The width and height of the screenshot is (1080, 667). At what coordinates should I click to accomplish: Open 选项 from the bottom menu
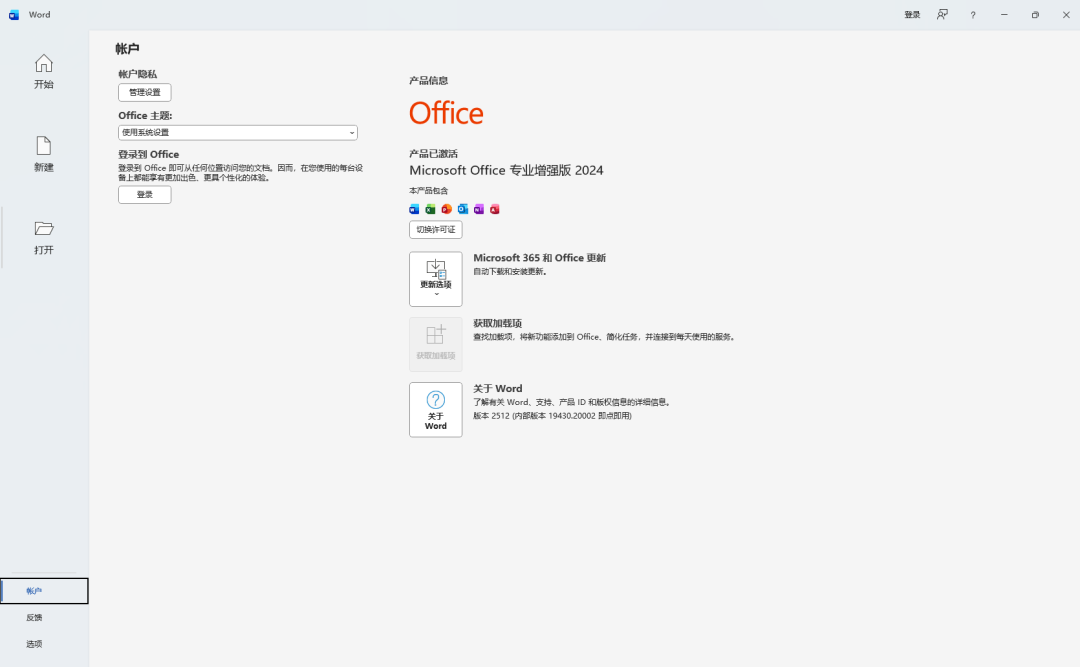click(x=33, y=644)
